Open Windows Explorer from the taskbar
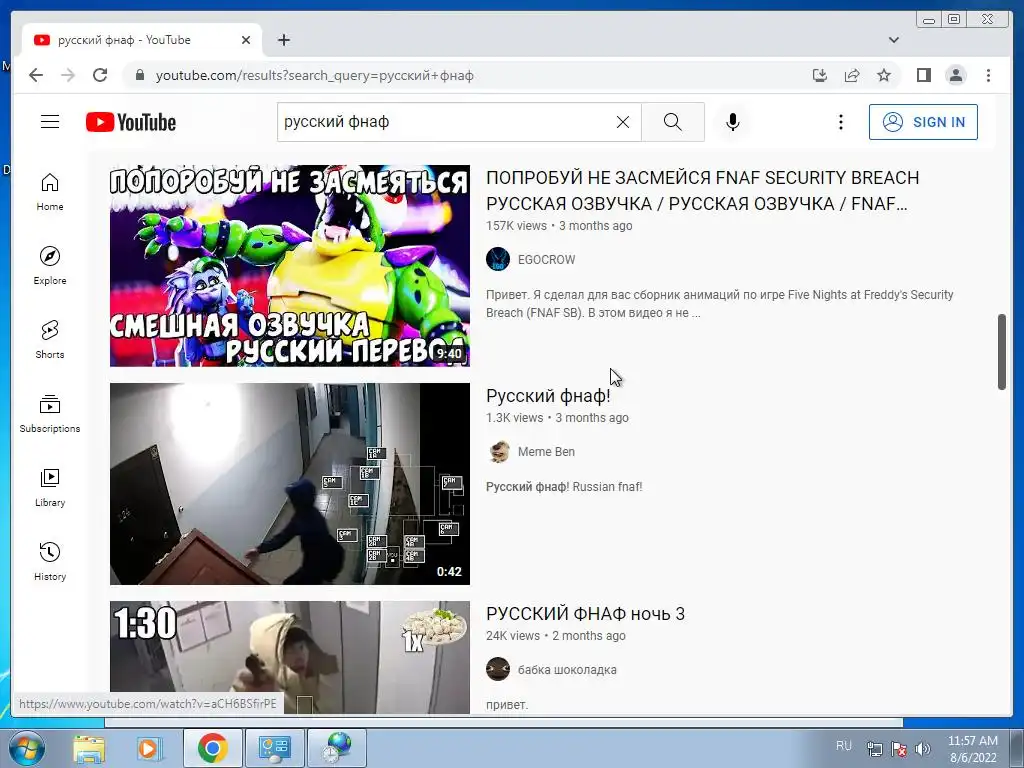Viewport: 1024px width, 768px height. pos(89,748)
